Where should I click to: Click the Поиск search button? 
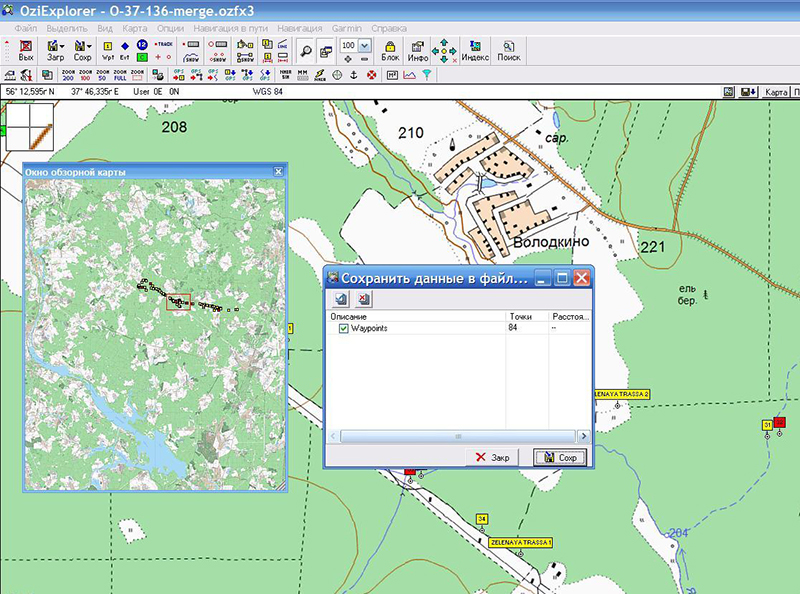point(509,51)
